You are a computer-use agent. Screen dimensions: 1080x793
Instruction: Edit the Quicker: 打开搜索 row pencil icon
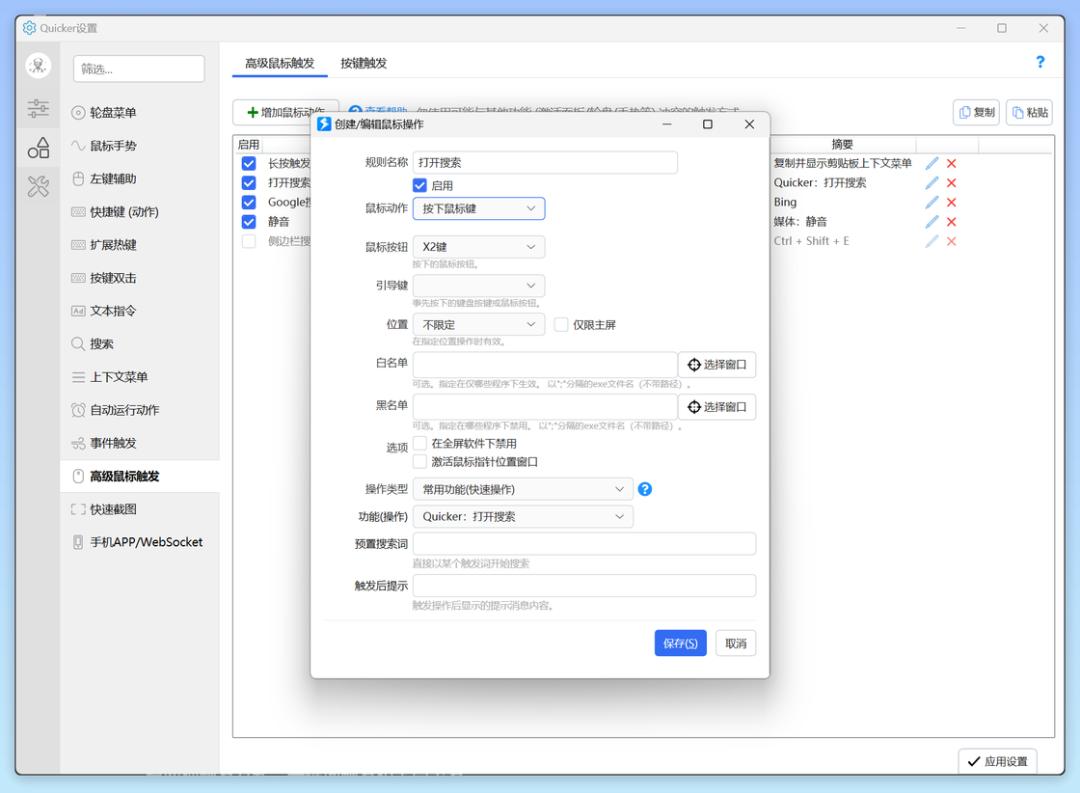pos(931,183)
